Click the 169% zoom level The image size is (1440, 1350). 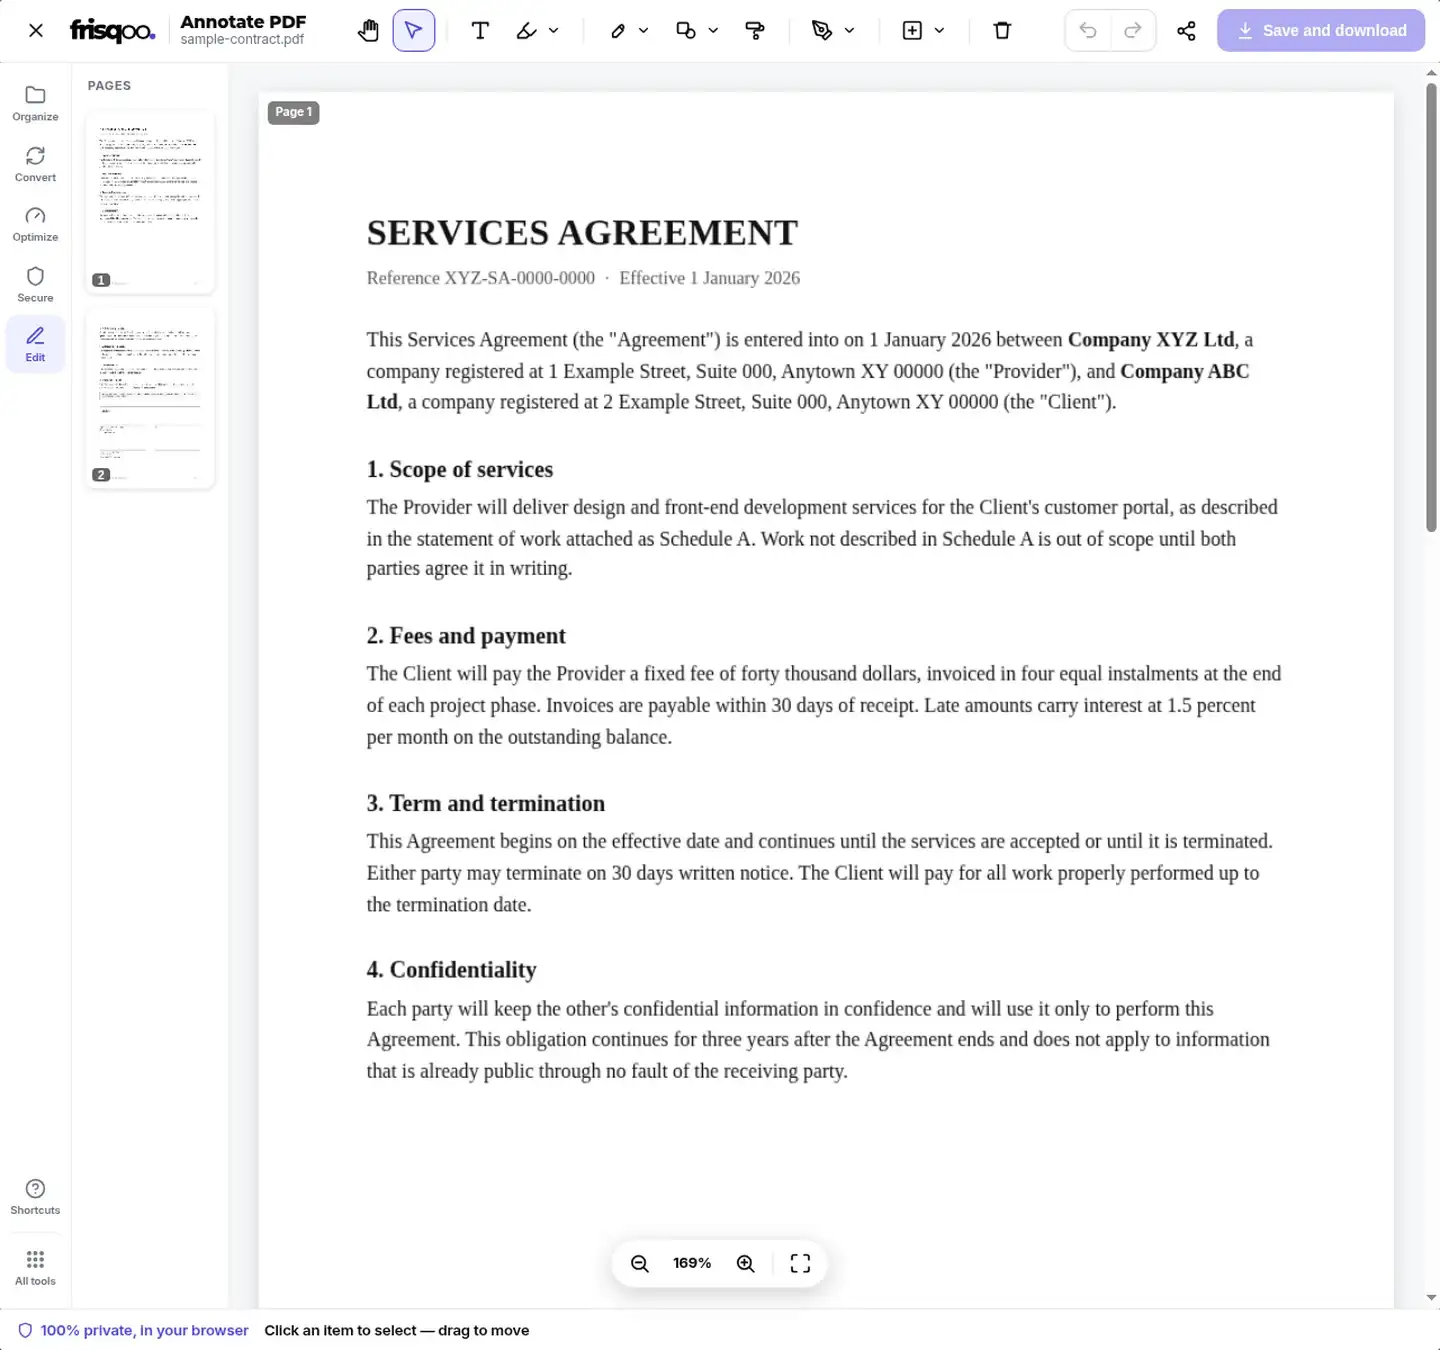point(692,1264)
